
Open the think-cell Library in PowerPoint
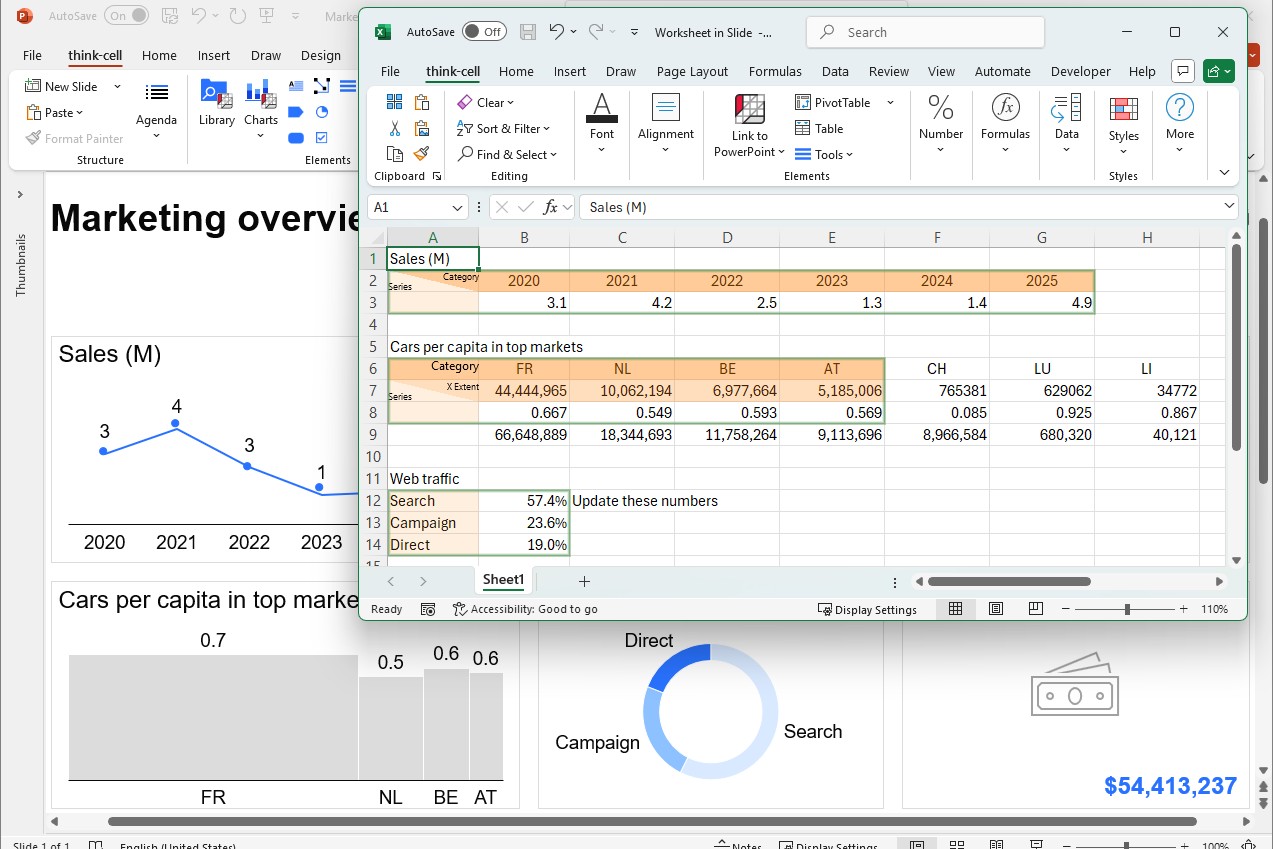pos(216,104)
